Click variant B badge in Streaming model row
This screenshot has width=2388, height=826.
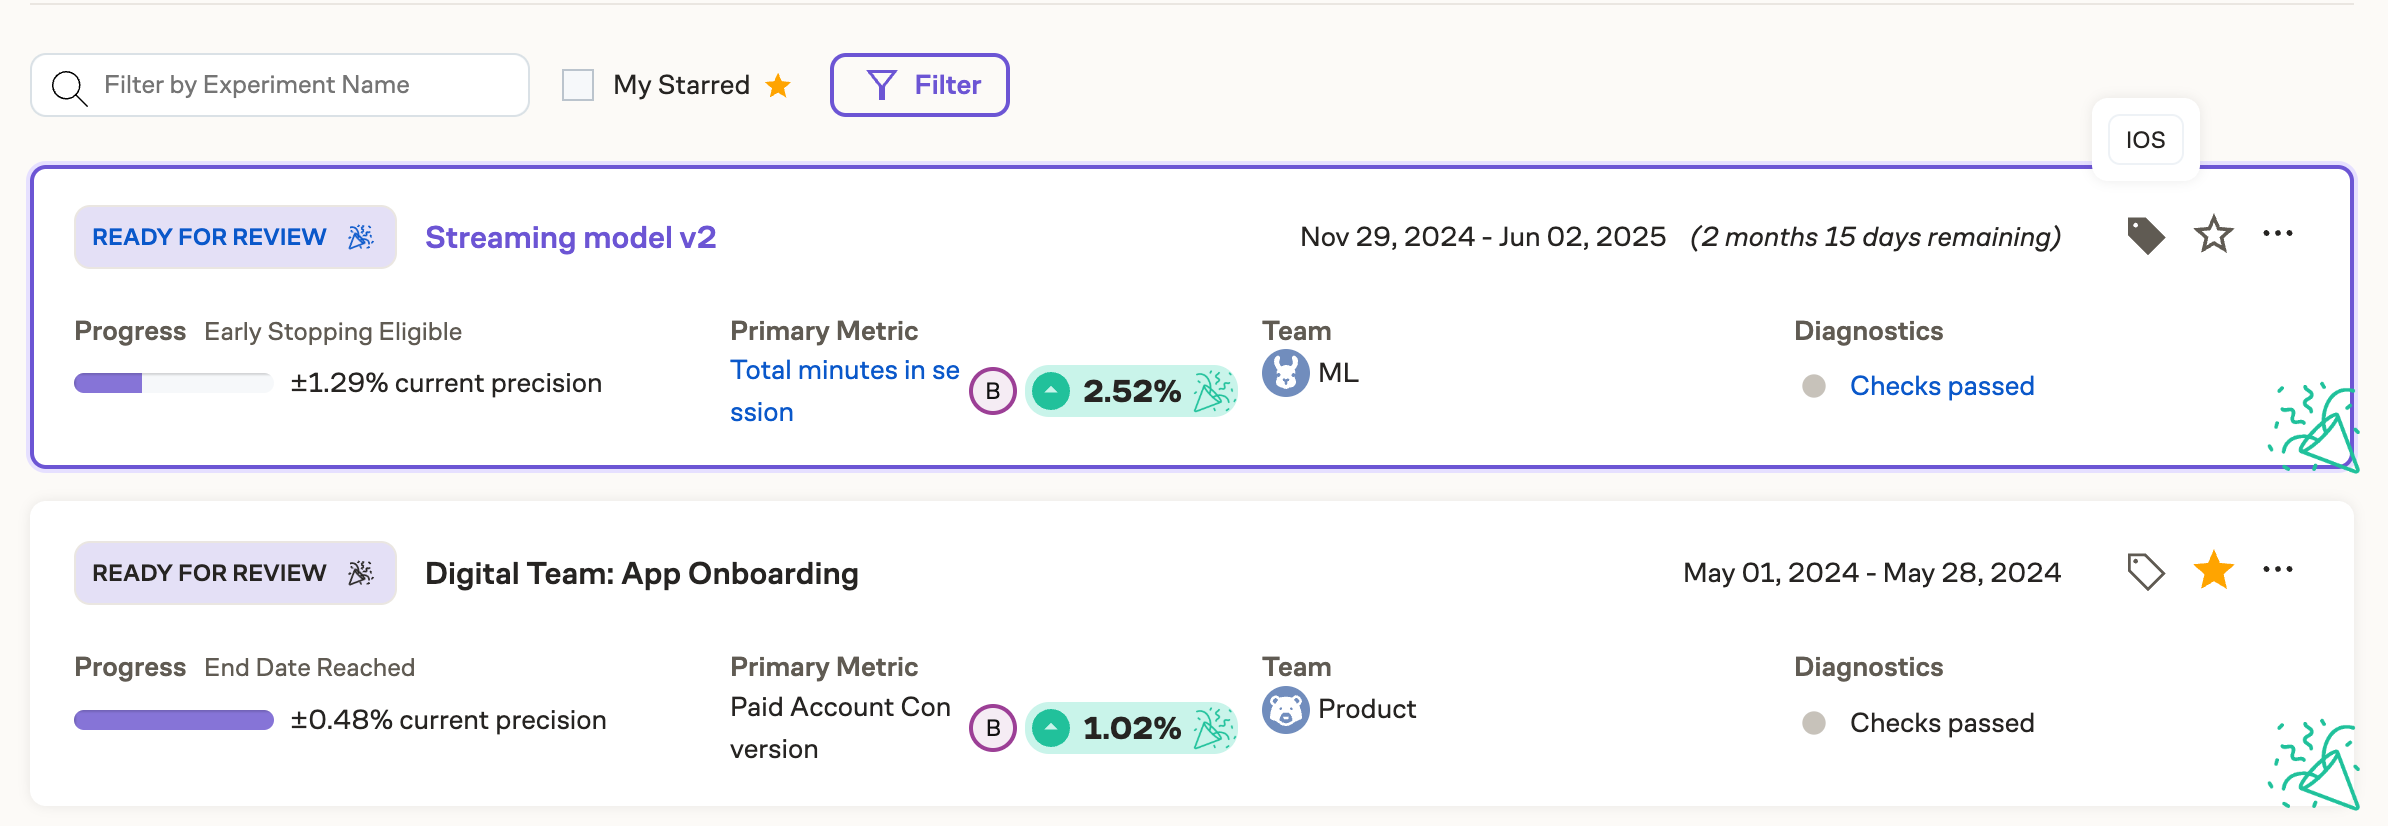tap(992, 391)
